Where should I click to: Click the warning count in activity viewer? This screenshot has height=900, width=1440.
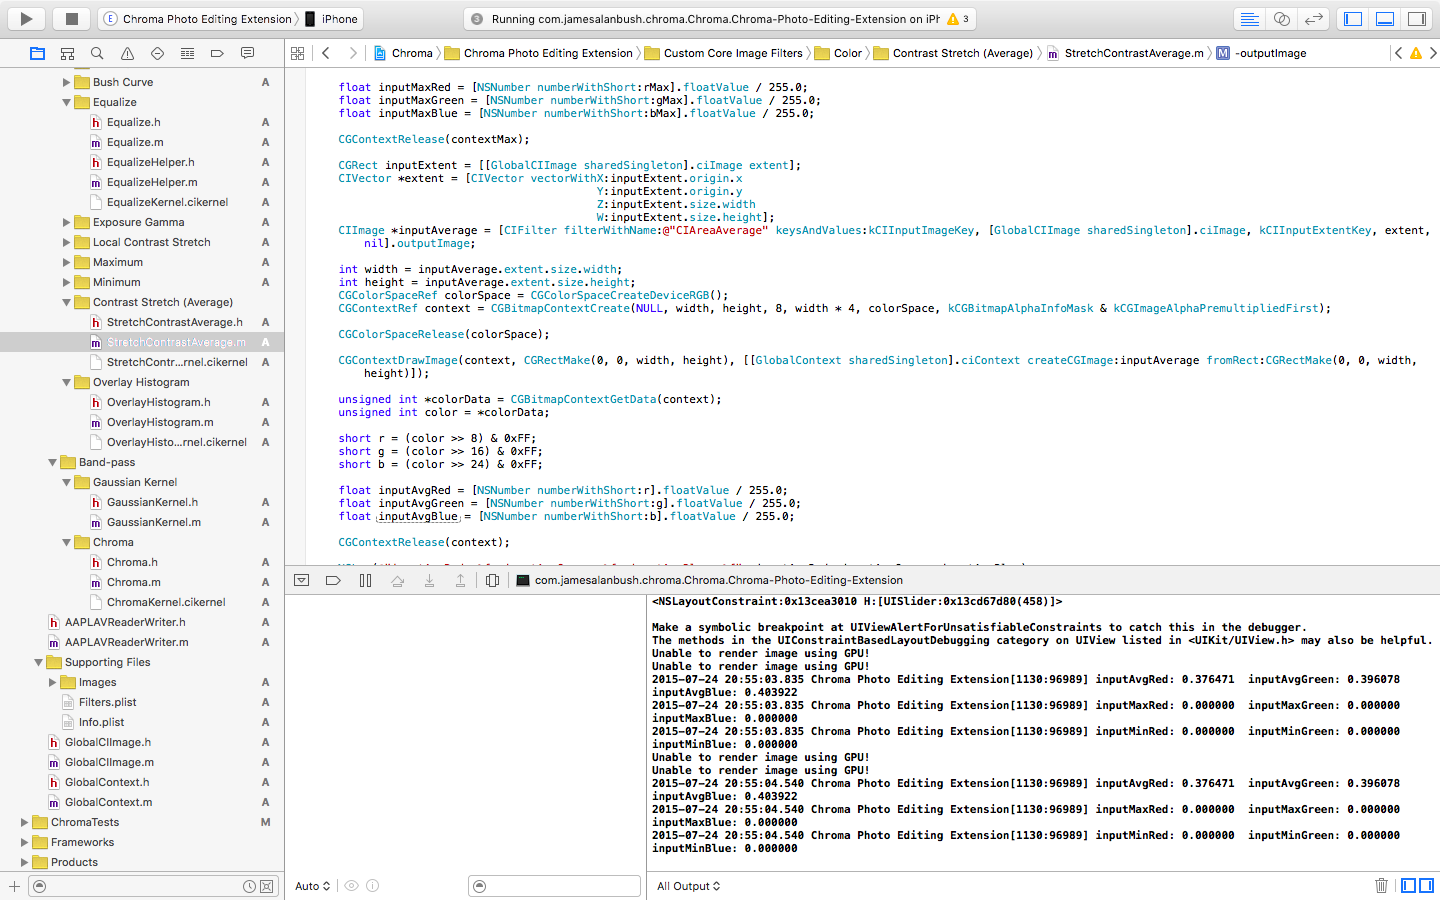click(x=958, y=19)
